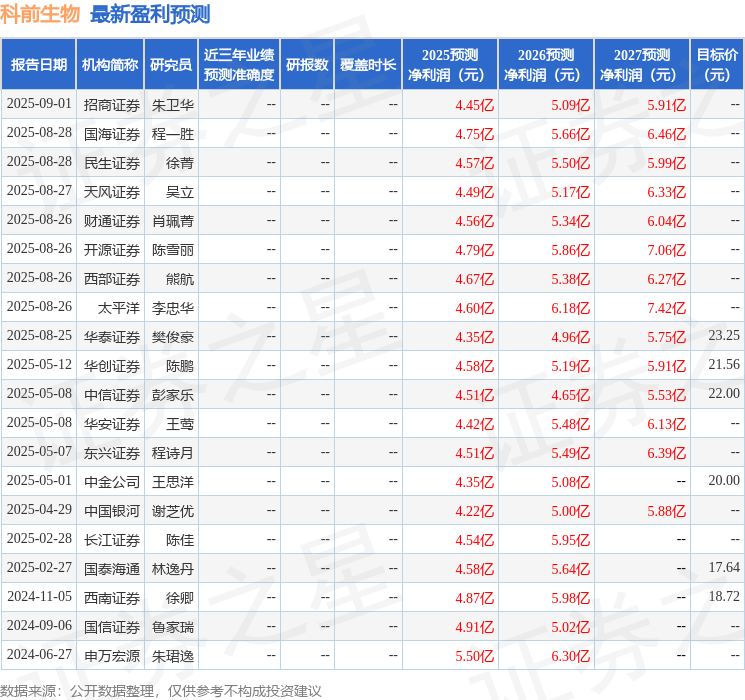745x700 pixels.
Task: Select the 华泰证券 institution cell
Action: (112, 337)
